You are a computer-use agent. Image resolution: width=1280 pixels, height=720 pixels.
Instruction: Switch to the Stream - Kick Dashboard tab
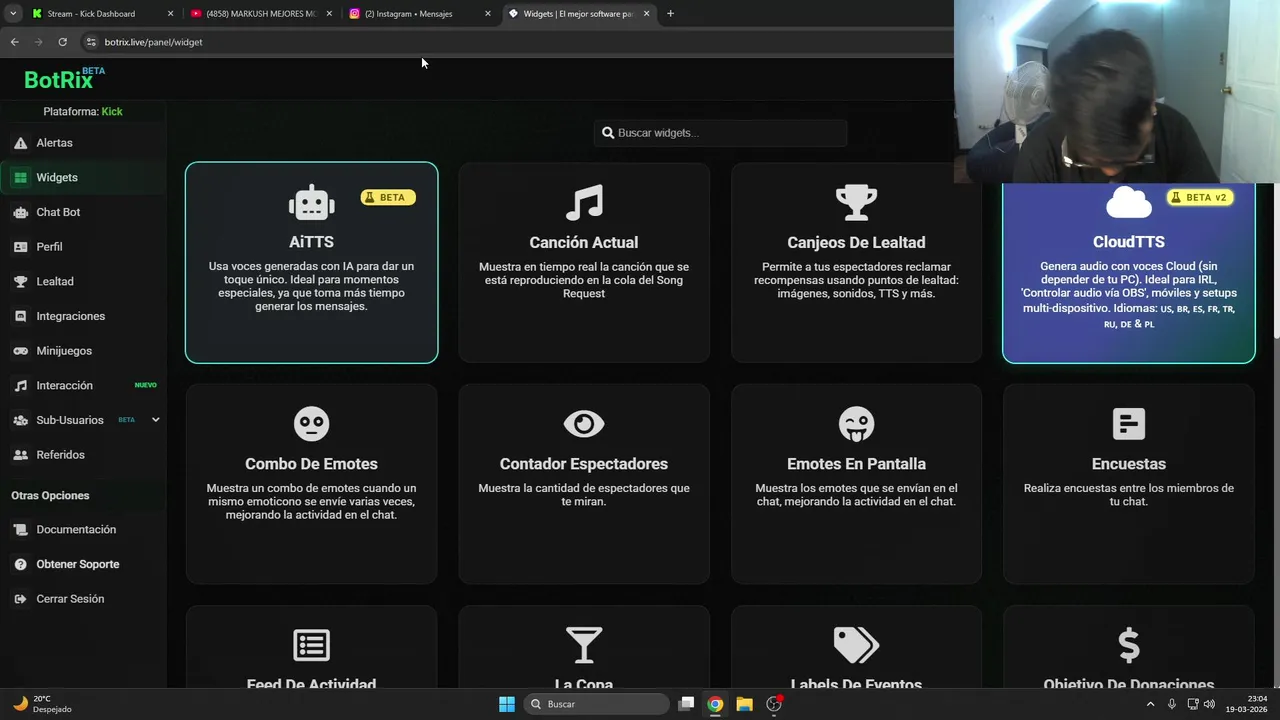pos(101,14)
